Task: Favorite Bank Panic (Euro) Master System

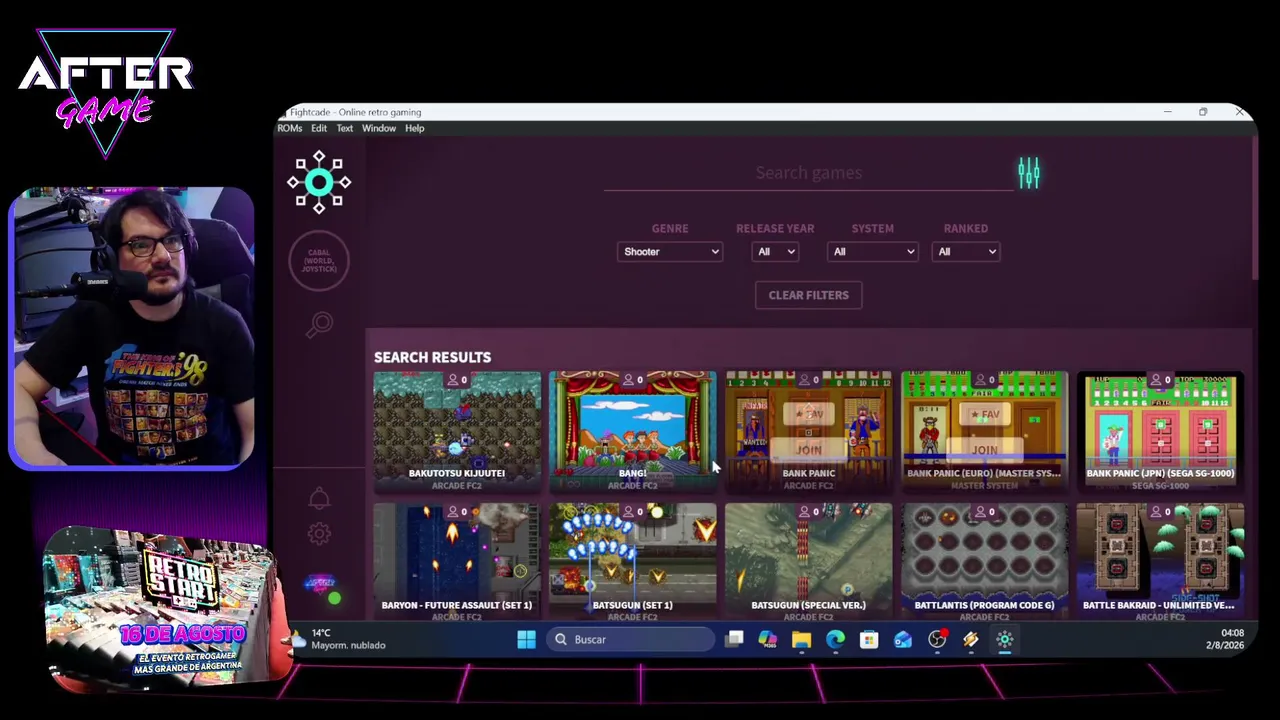Action: (984, 414)
